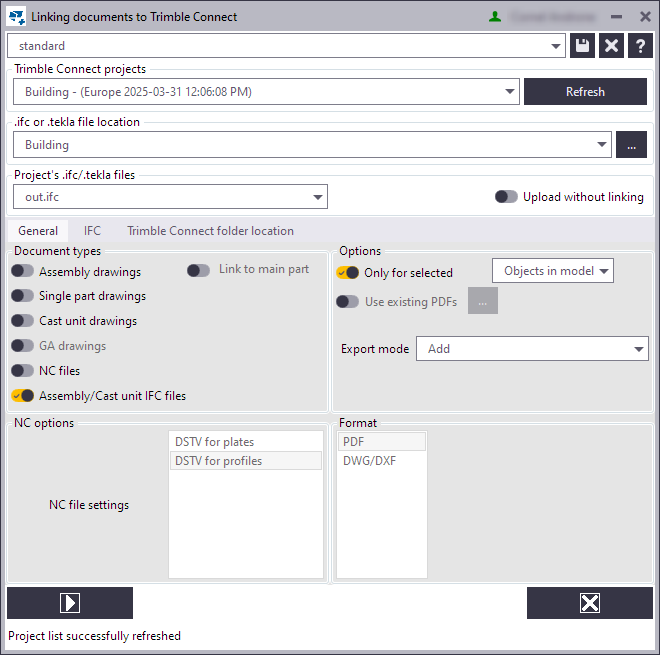Toggle Use existing PDFs switch
This screenshot has height=655, width=660.
coord(348,301)
